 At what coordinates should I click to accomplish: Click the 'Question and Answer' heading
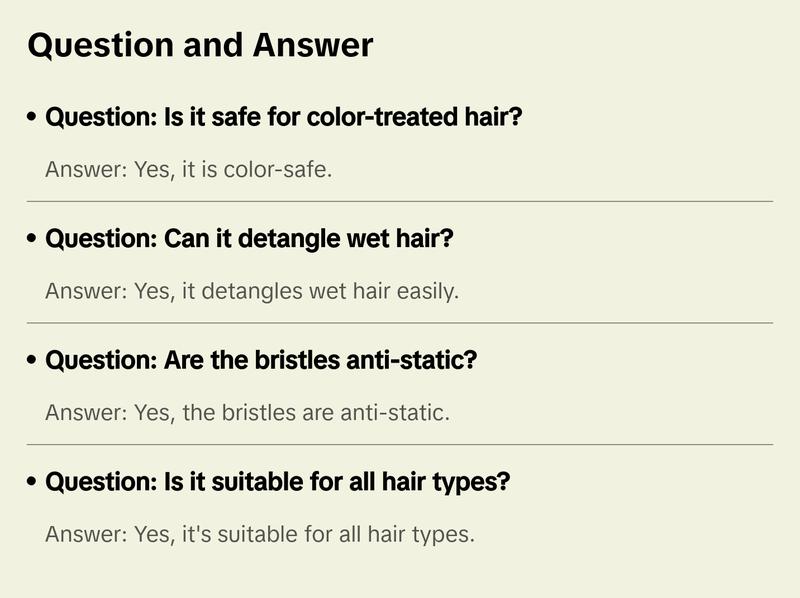[200, 45]
